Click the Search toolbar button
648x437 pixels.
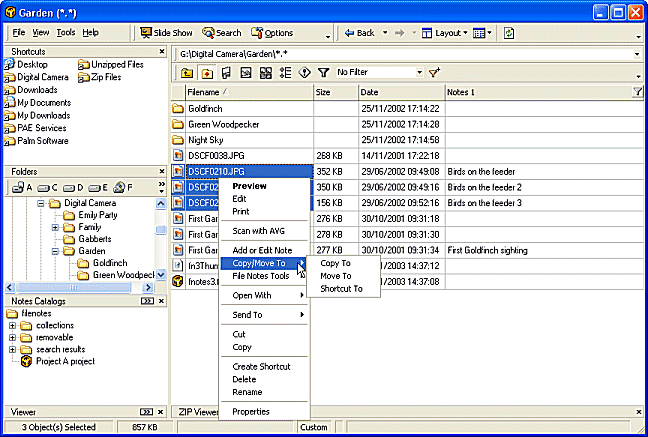click(x=221, y=33)
